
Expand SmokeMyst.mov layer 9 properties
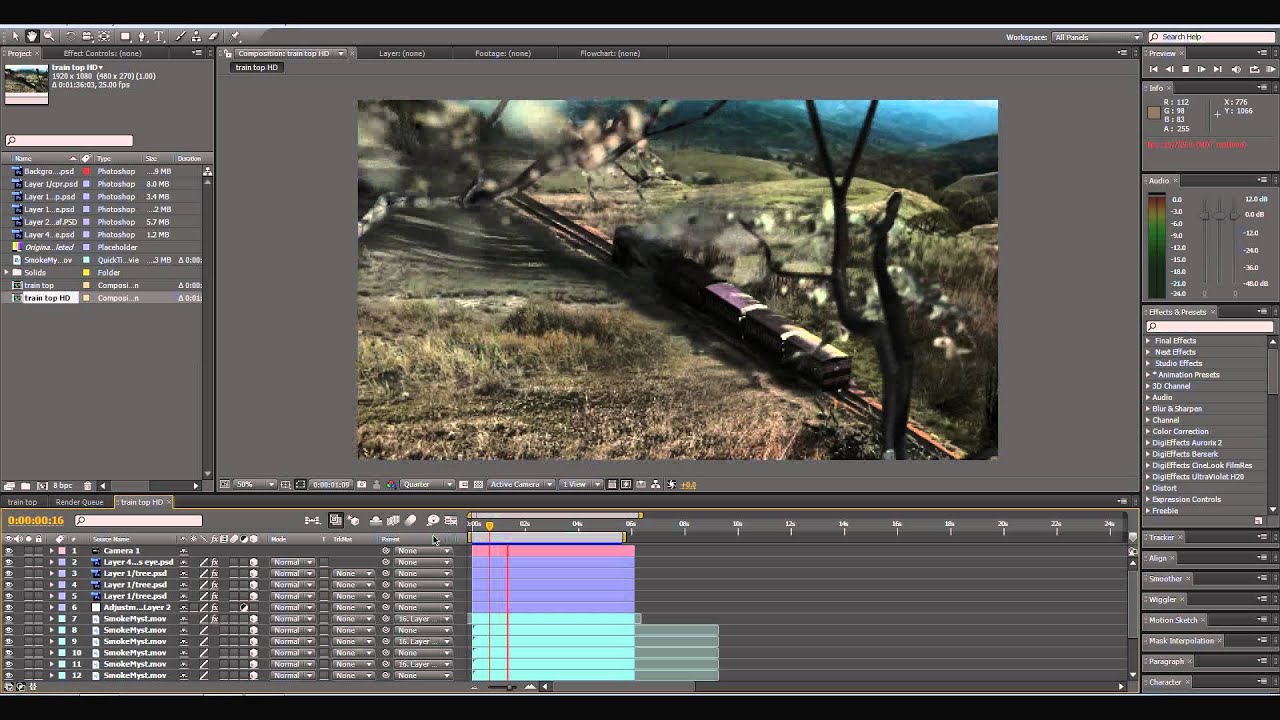coord(51,641)
